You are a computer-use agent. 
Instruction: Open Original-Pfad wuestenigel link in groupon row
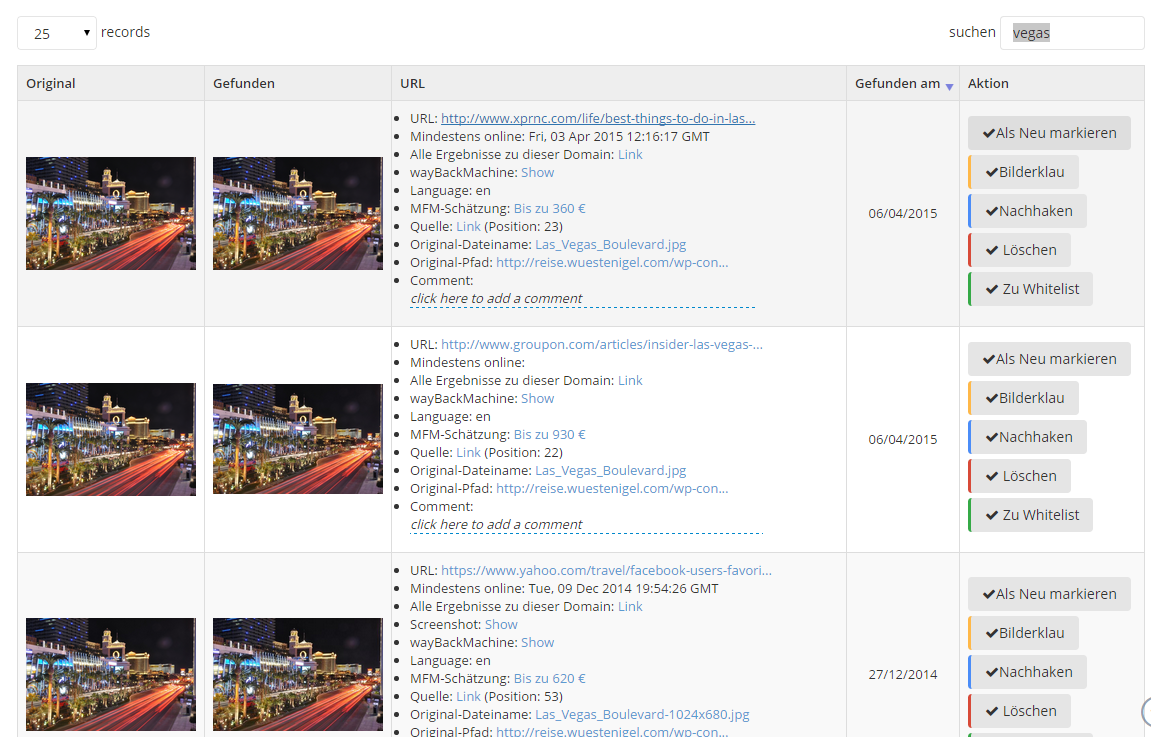[x=612, y=488]
